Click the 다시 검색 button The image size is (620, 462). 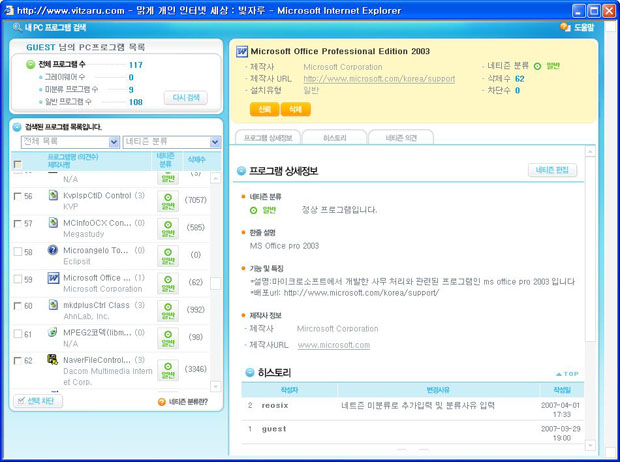tap(186, 97)
